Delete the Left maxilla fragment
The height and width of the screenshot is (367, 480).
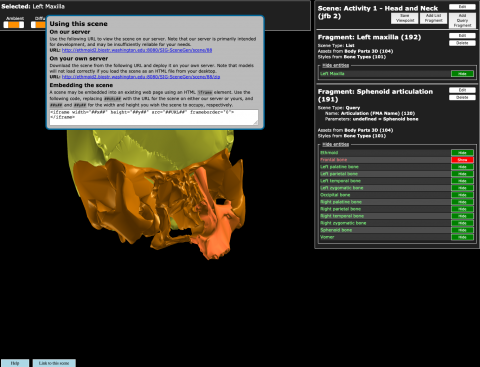(462, 43)
